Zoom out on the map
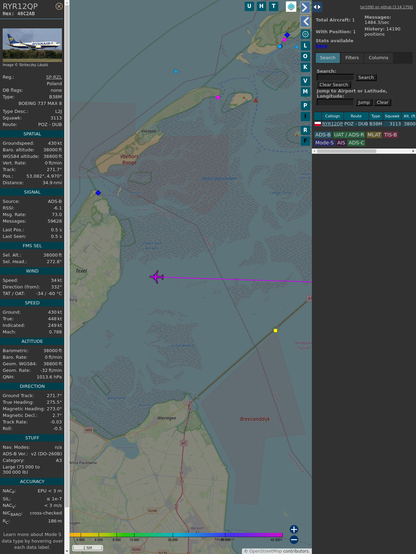Screen dimensions: 416x554 tap(294, 540)
